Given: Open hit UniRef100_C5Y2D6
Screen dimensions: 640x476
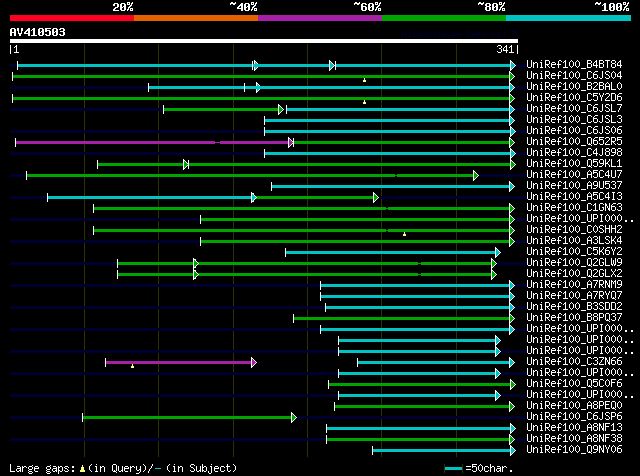Looking at the screenshot, I should (574, 98).
